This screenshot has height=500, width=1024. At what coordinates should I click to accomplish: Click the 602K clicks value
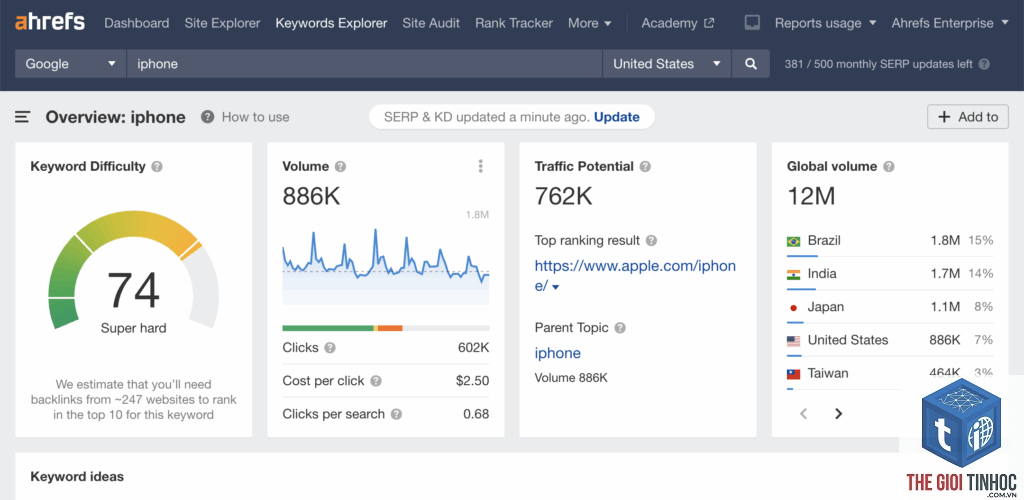[x=473, y=348]
